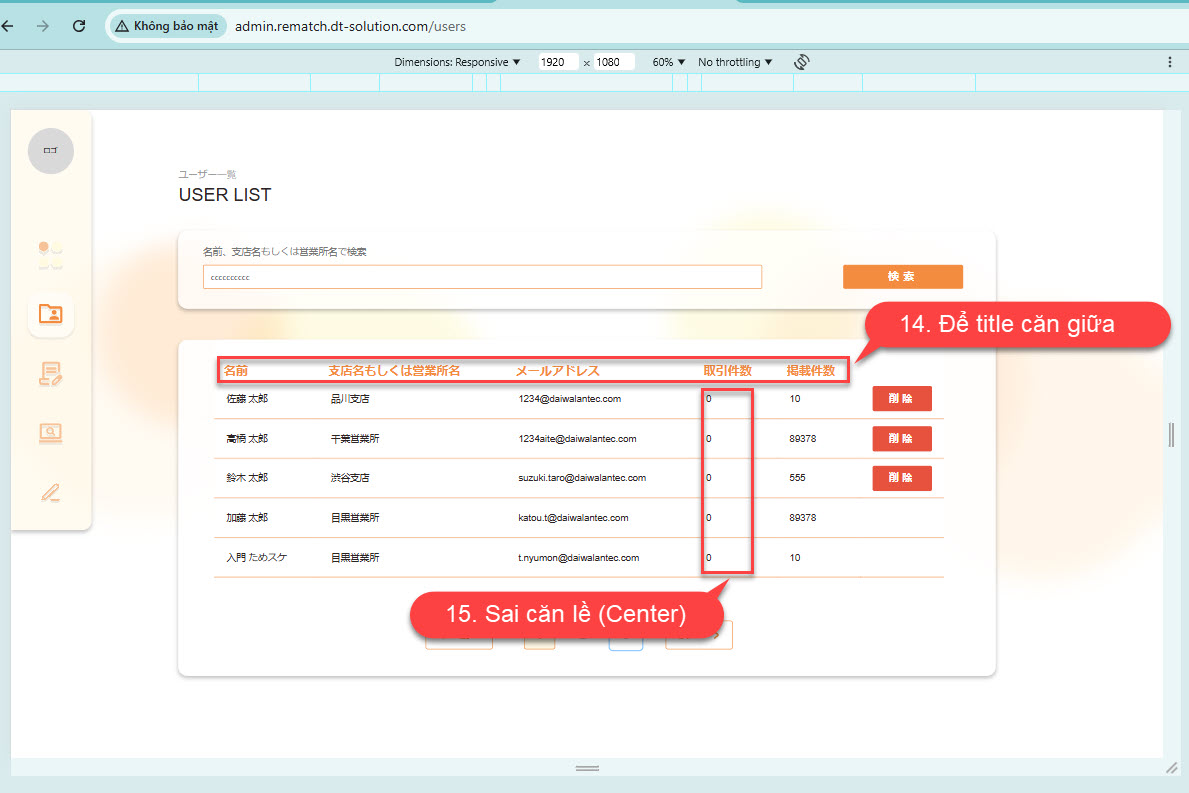
Task: Select the user folder icon in sidebar
Action: pyautogui.click(x=50, y=314)
